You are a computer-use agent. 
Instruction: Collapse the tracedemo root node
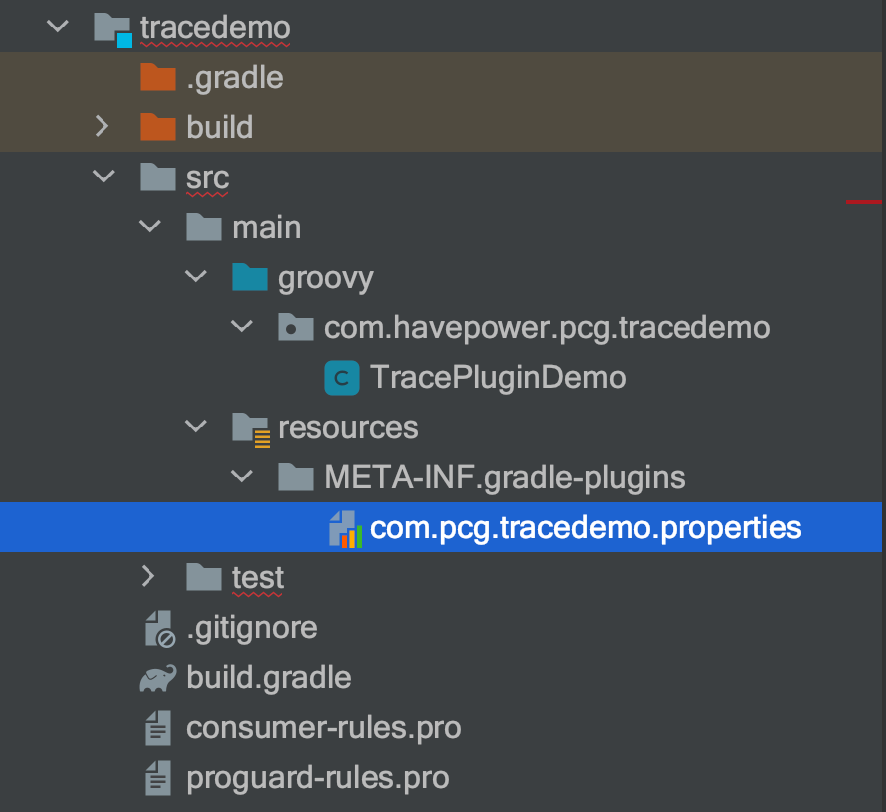56,27
